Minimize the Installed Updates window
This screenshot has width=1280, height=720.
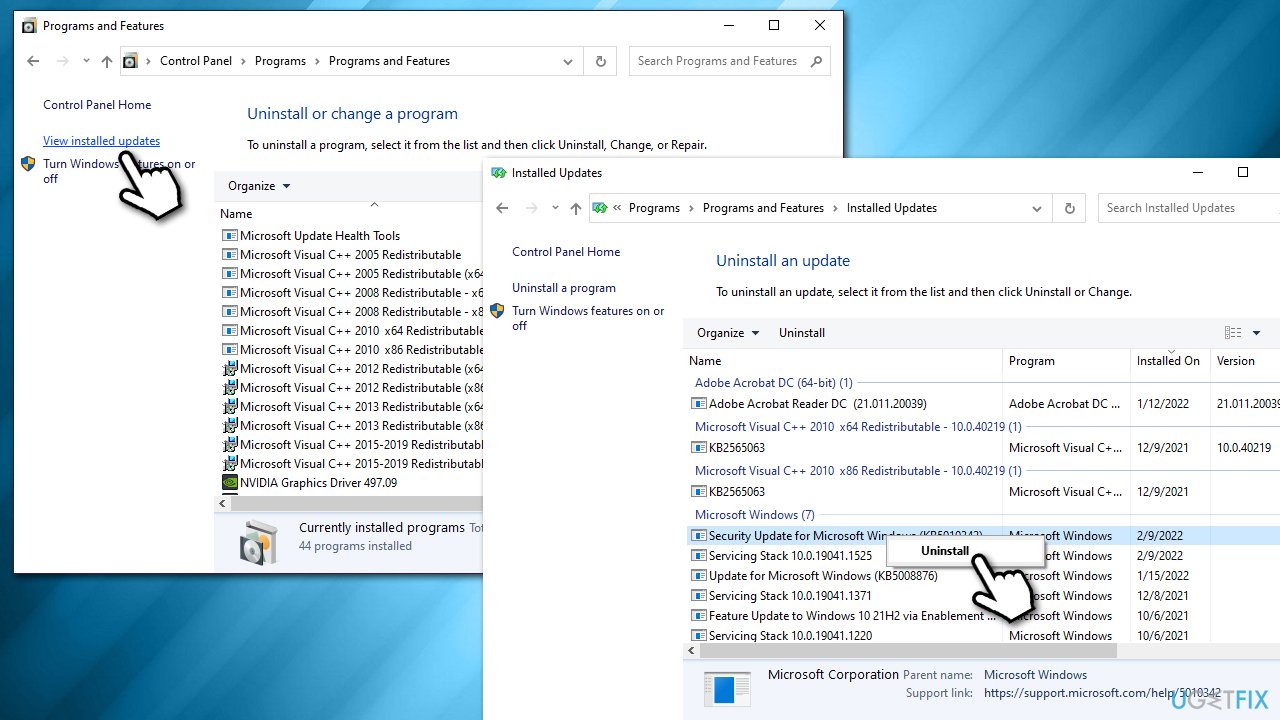[1197, 172]
